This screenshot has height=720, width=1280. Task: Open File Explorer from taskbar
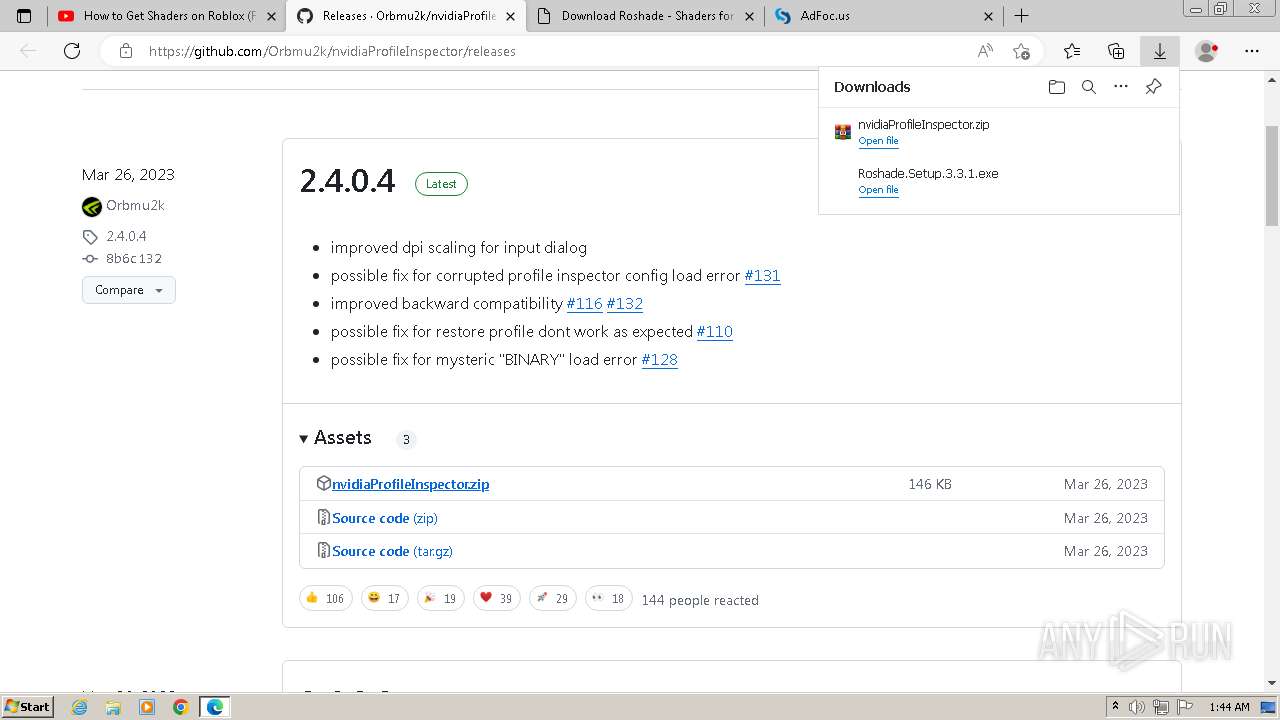click(x=113, y=707)
